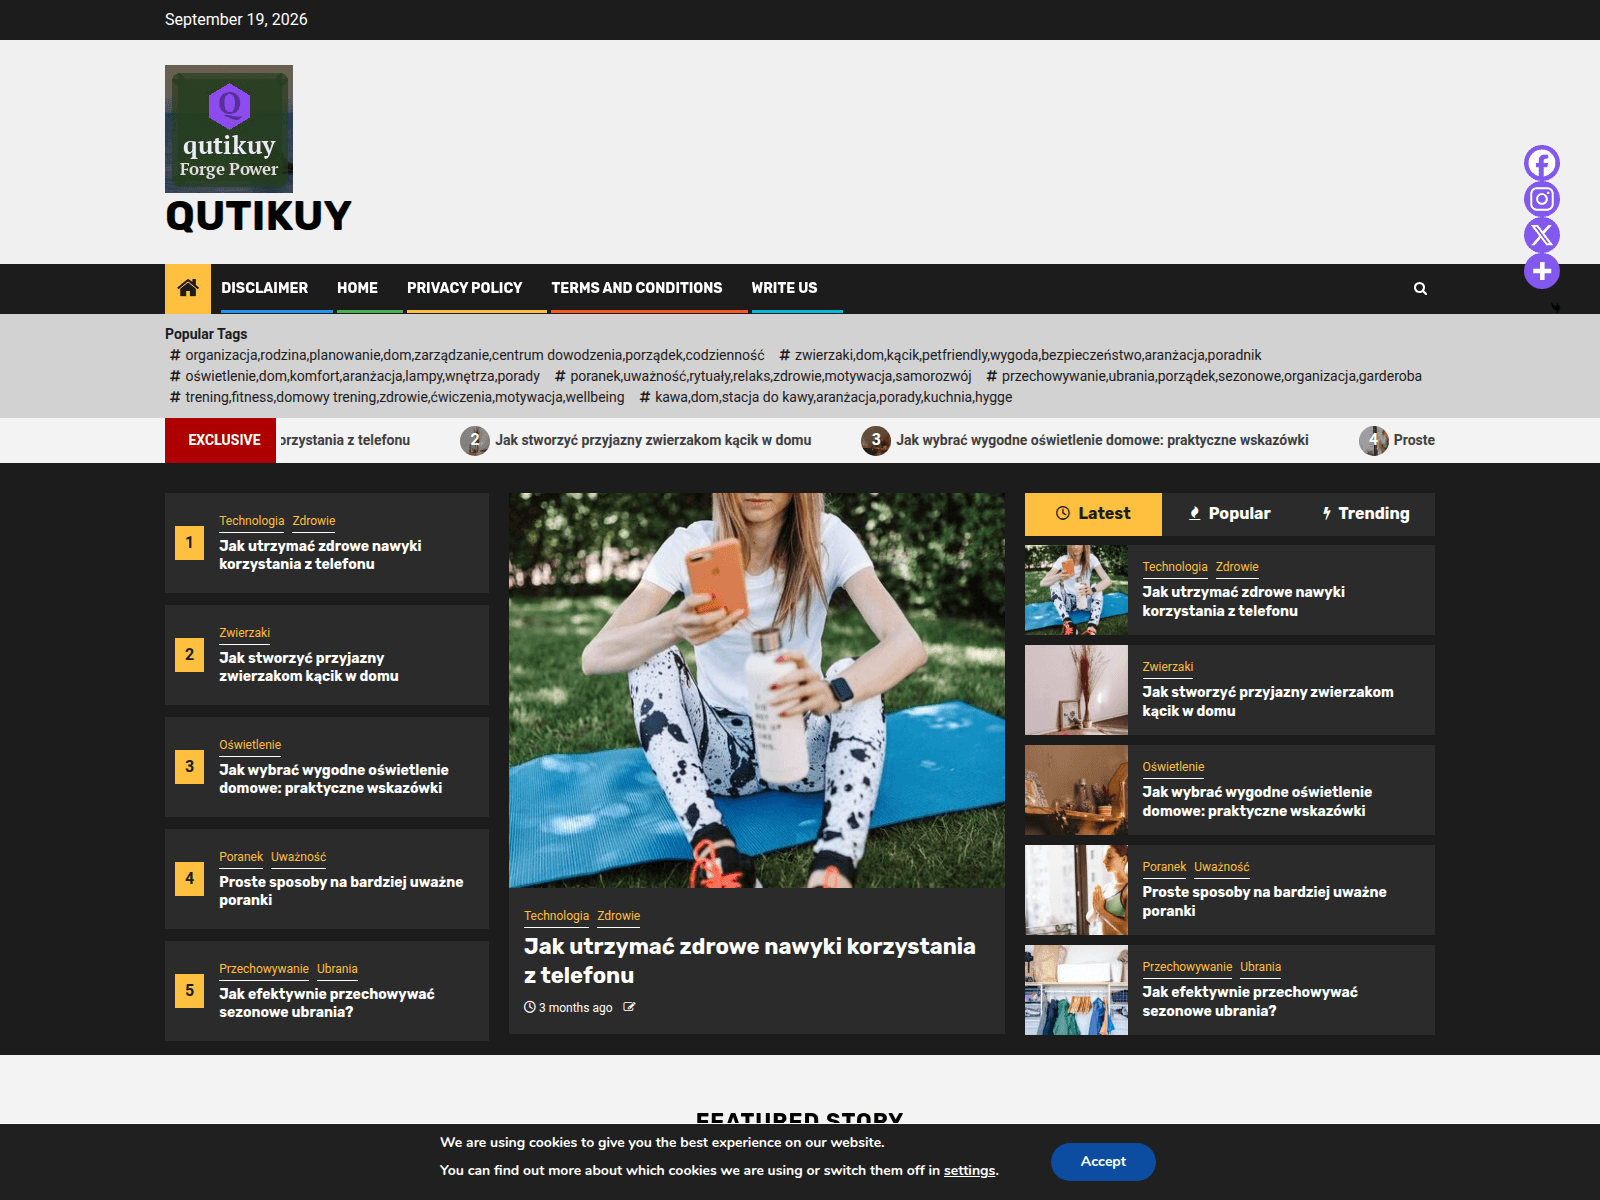Open the kawa,dom,stacja do kawy tag
Screen dimensions: 1600x1200
tap(826, 397)
